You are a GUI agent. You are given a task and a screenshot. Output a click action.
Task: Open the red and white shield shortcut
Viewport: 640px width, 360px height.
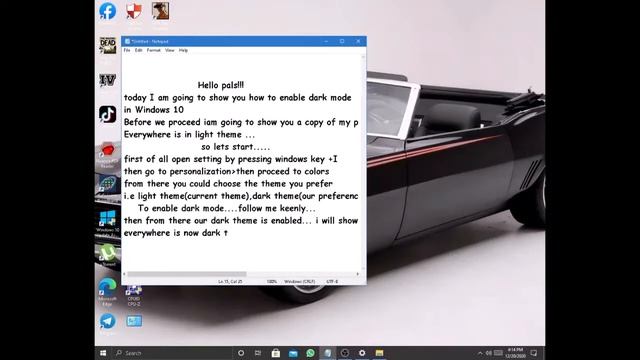pyautogui.click(x=134, y=11)
